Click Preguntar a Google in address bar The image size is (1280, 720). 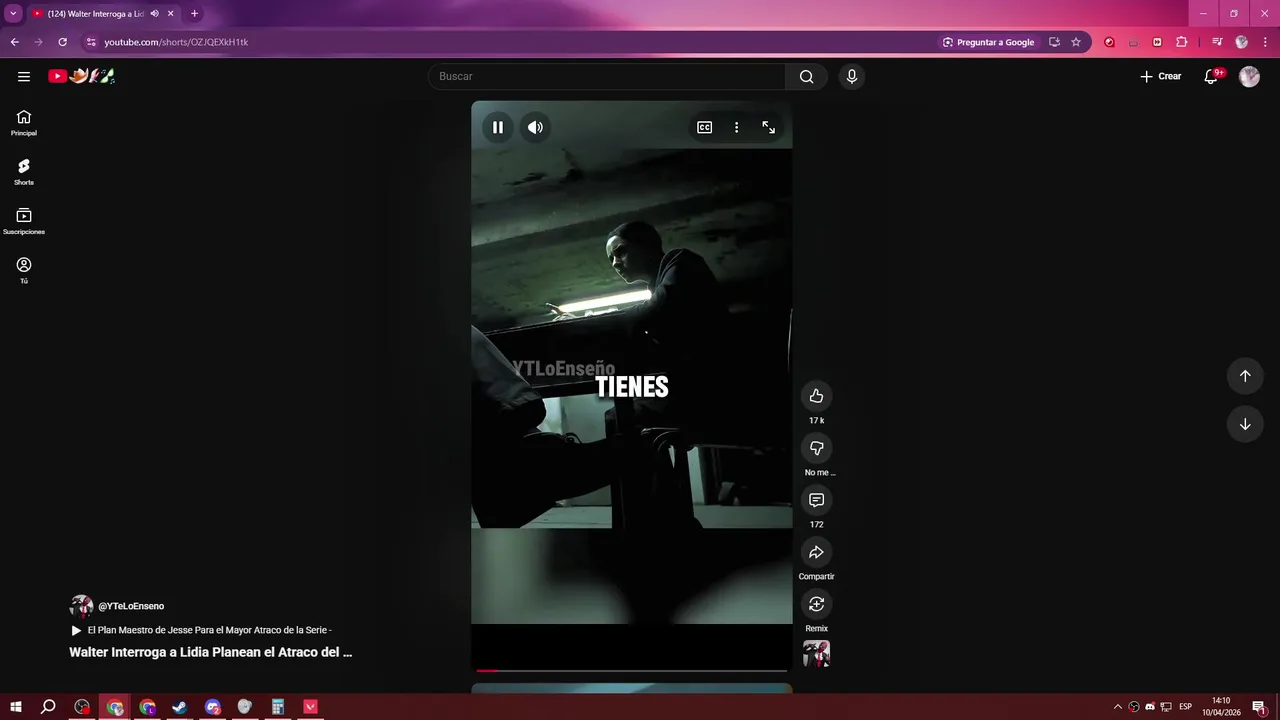click(988, 42)
